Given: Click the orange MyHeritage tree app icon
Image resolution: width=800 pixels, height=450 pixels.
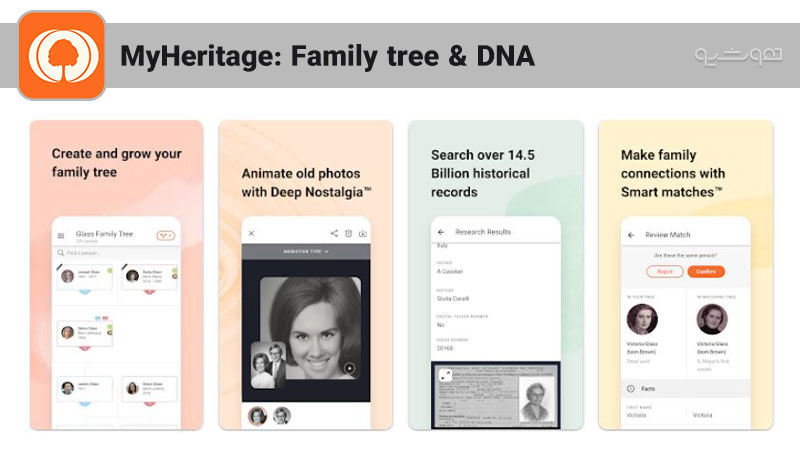Looking at the screenshot, I should click(x=62, y=55).
